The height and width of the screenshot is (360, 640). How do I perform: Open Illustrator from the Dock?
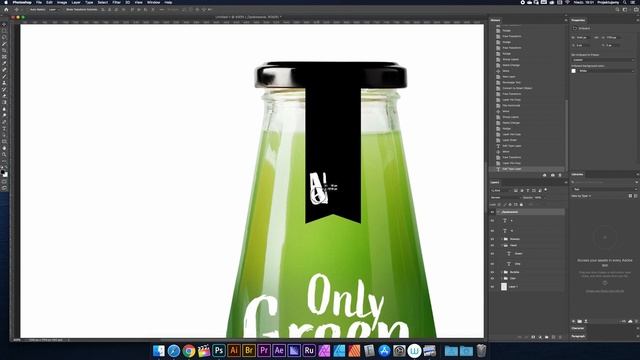click(234, 350)
